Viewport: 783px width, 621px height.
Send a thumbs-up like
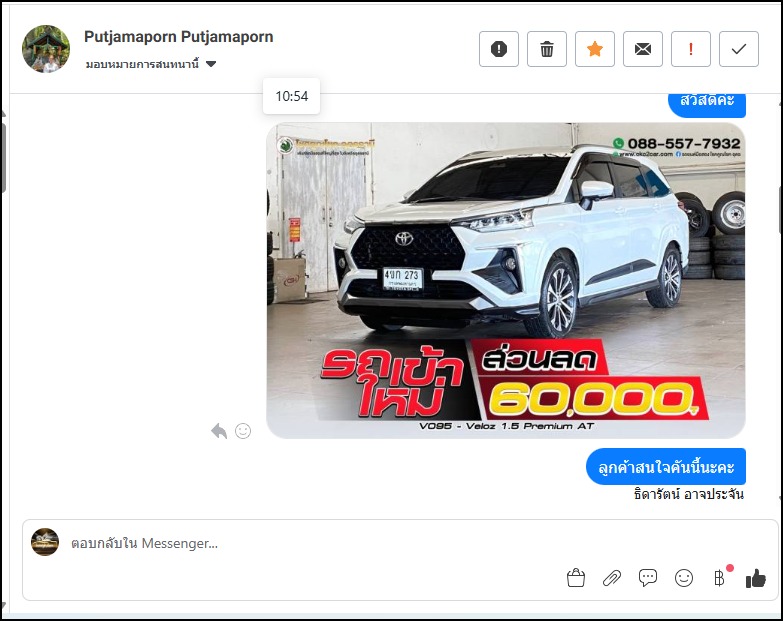point(756,579)
